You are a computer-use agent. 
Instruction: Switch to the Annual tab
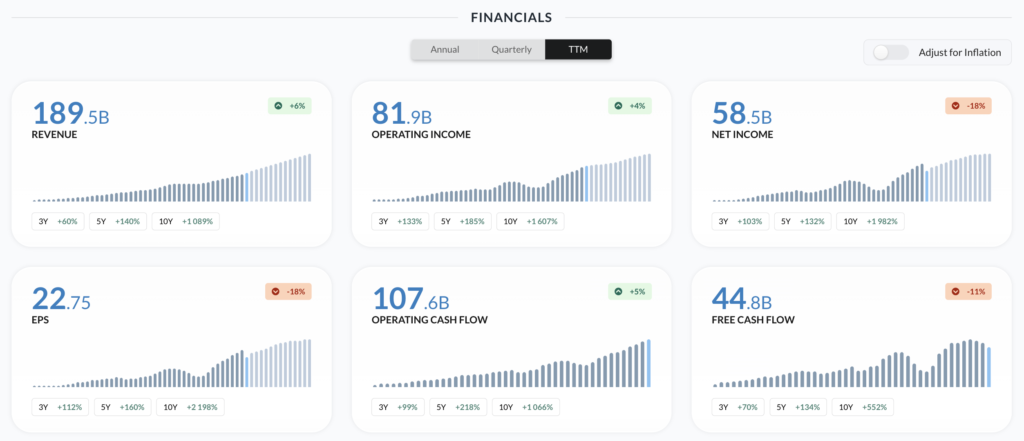[x=444, y=49]
